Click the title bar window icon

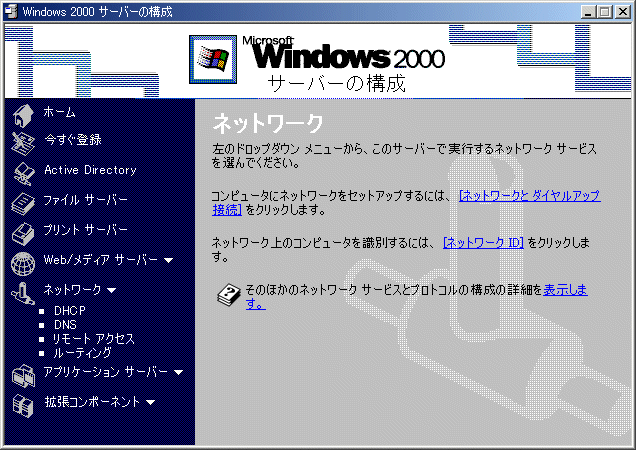[11, 11]
